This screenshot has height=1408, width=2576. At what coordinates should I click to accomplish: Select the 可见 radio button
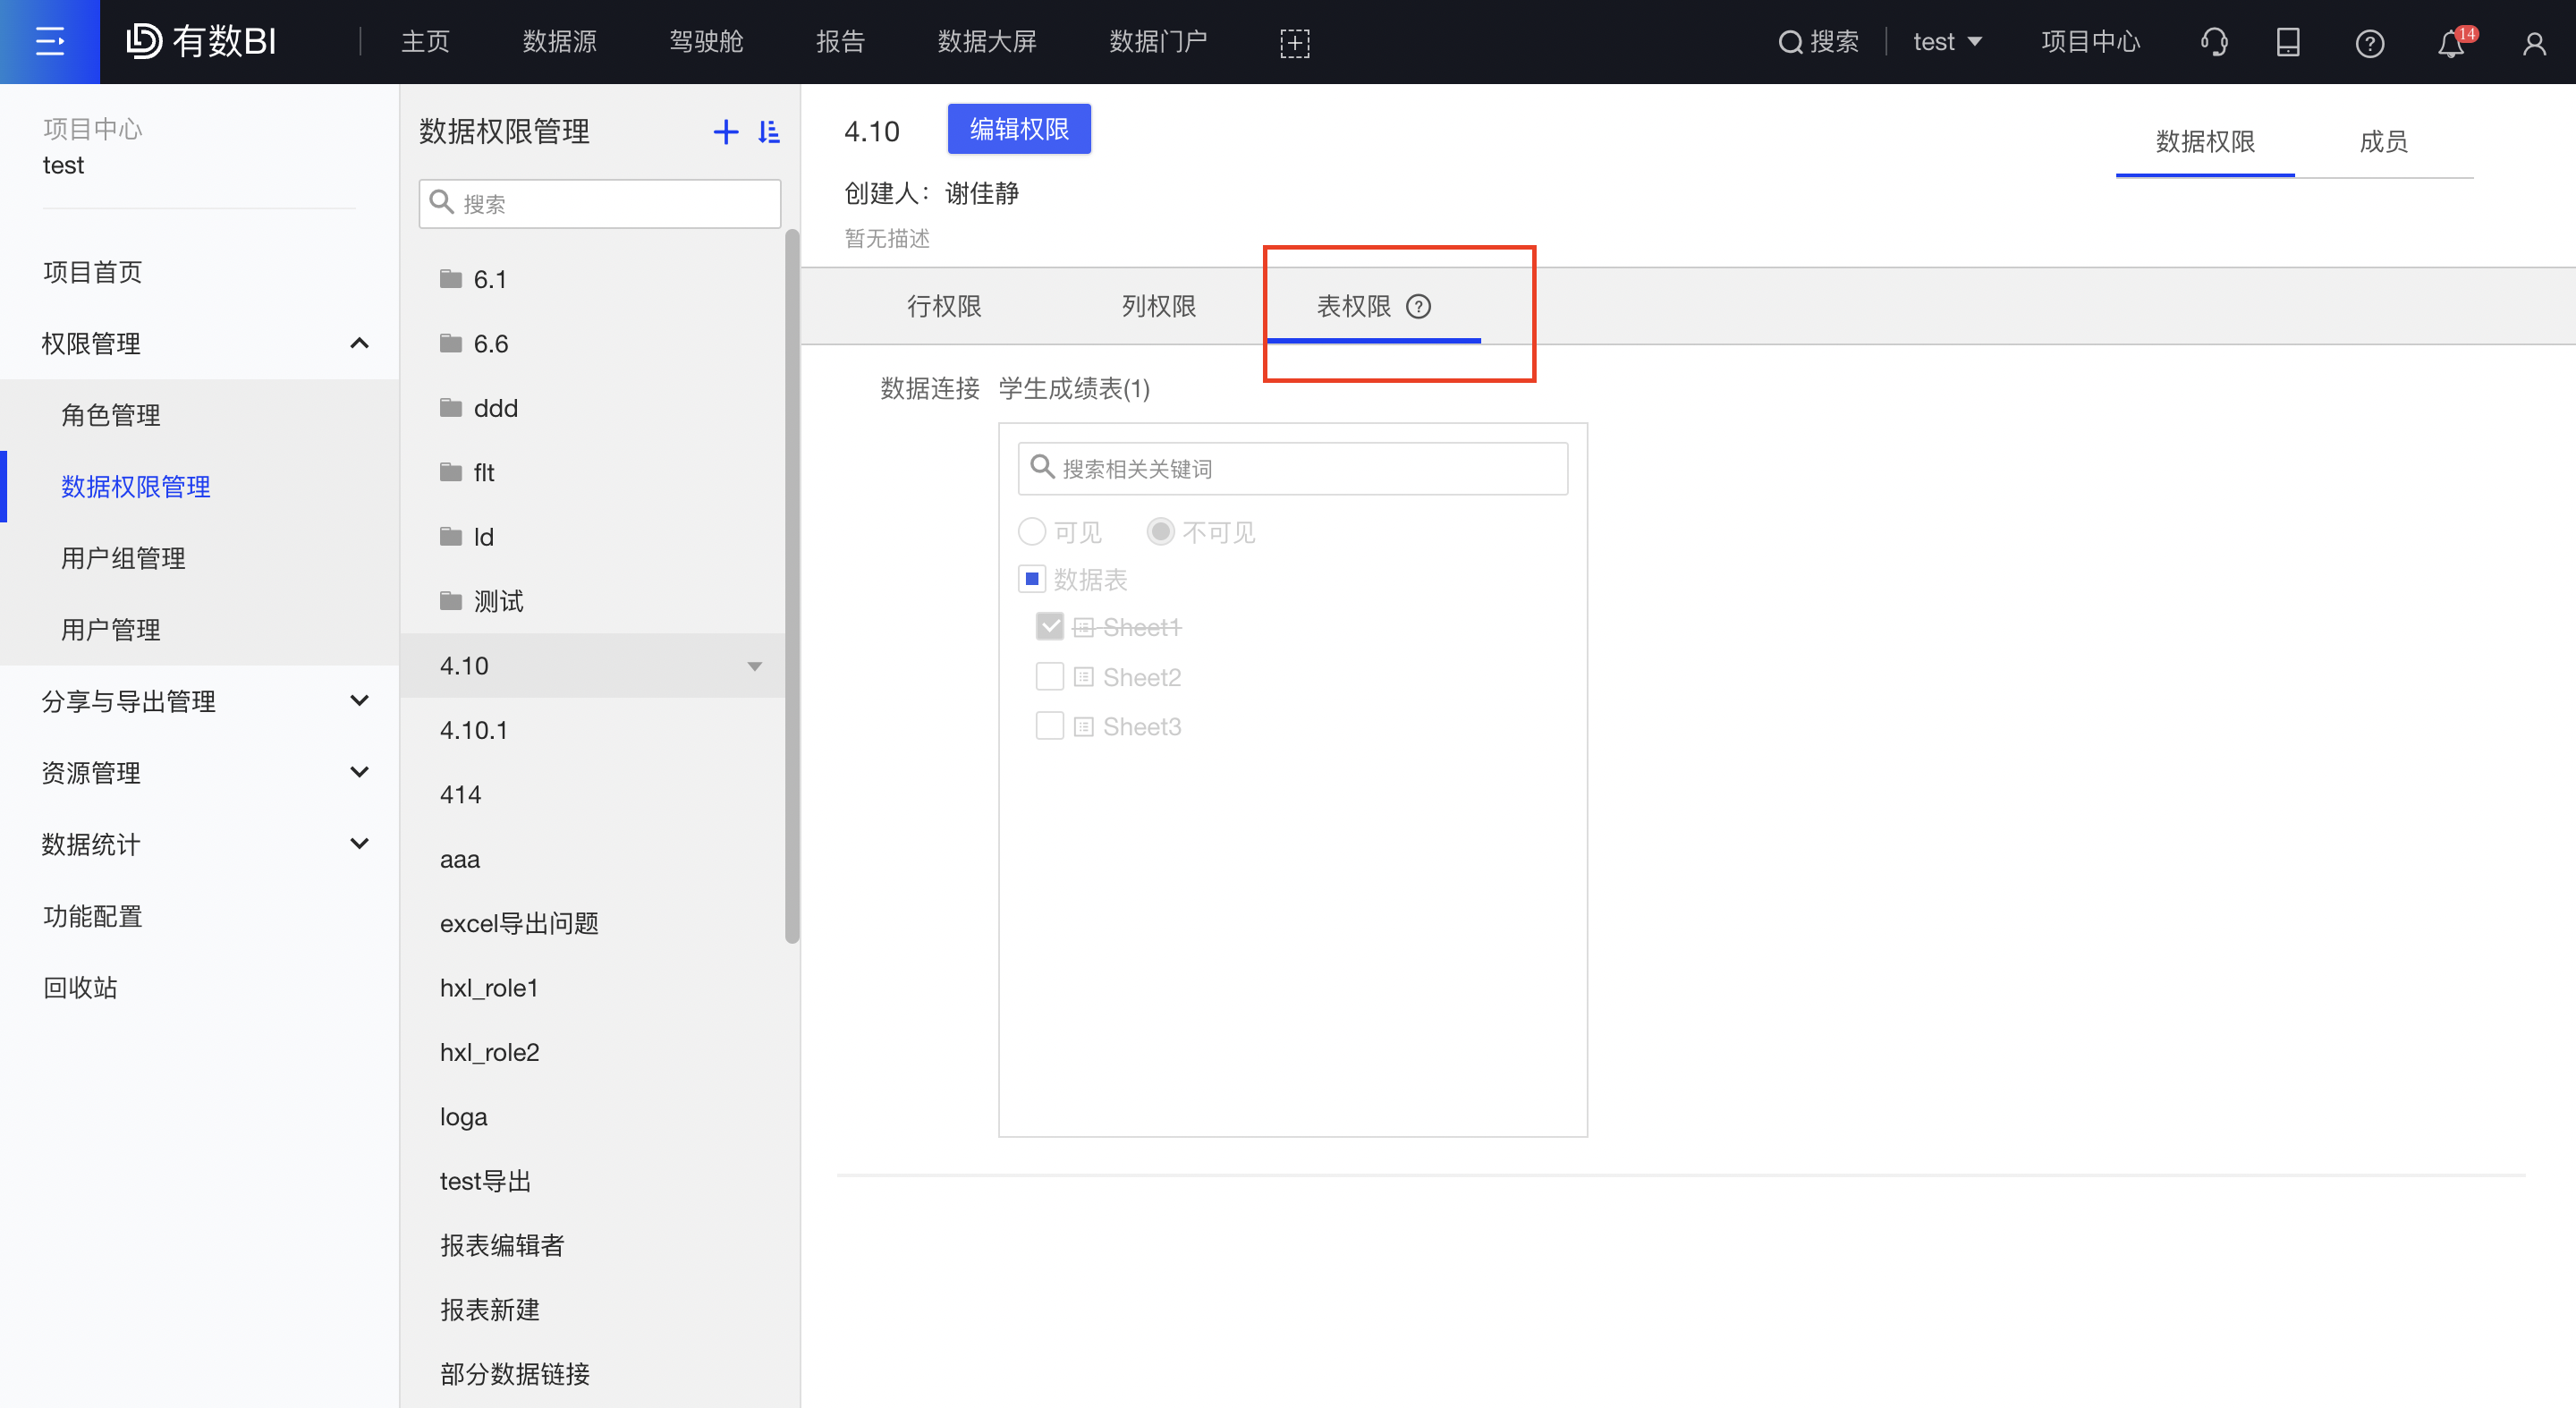tap(1032, 532)
